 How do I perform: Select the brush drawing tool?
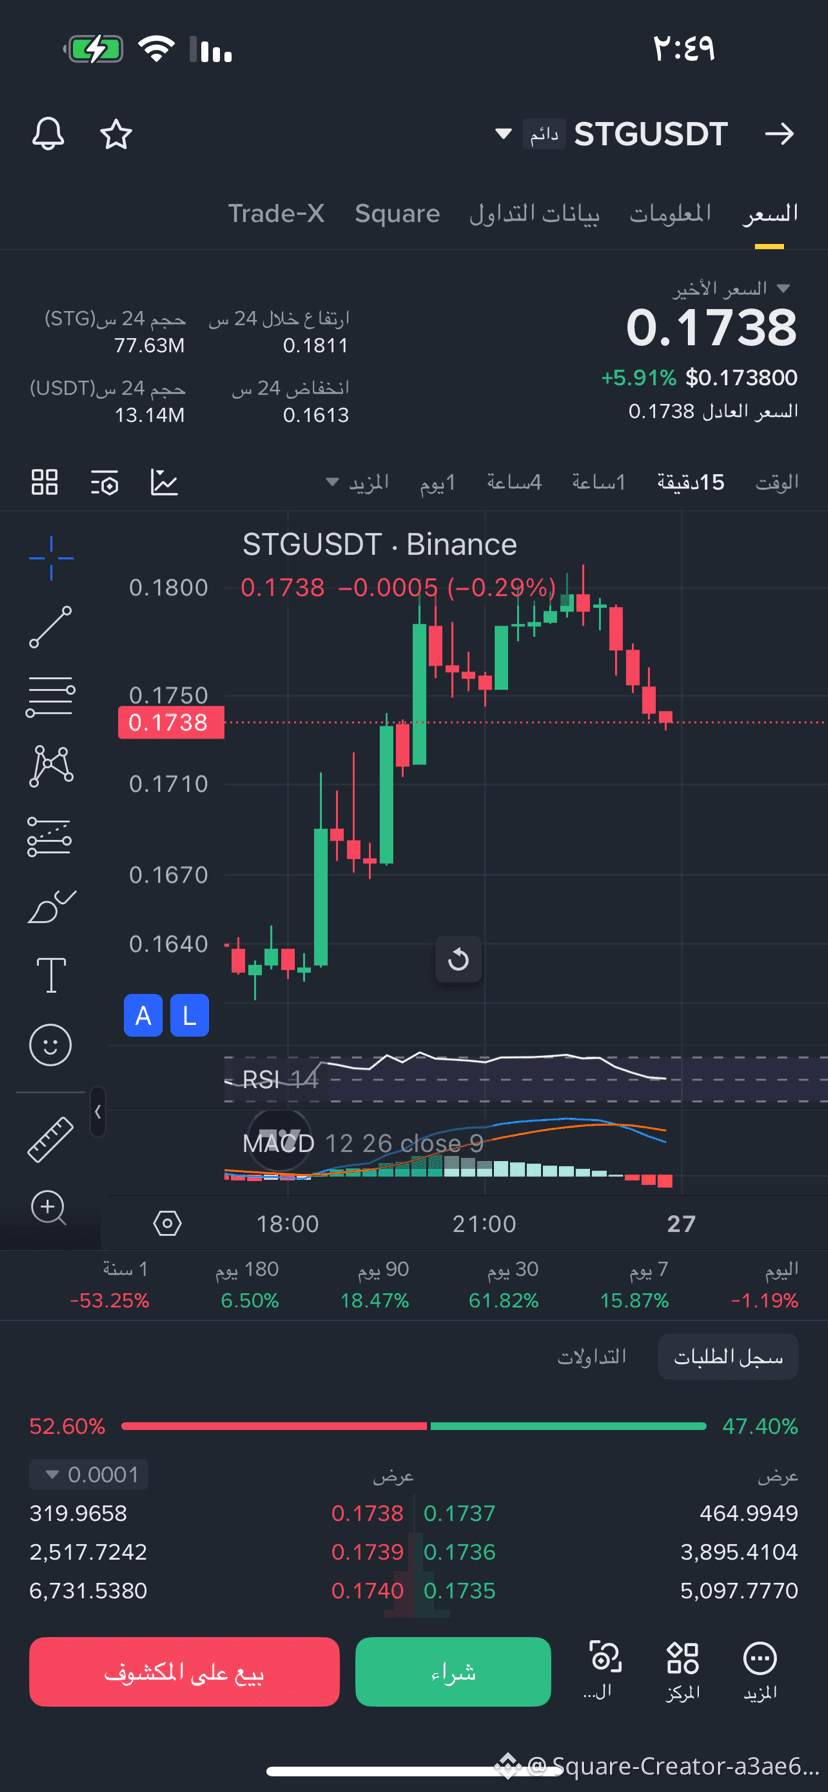(x=51, y=906)
